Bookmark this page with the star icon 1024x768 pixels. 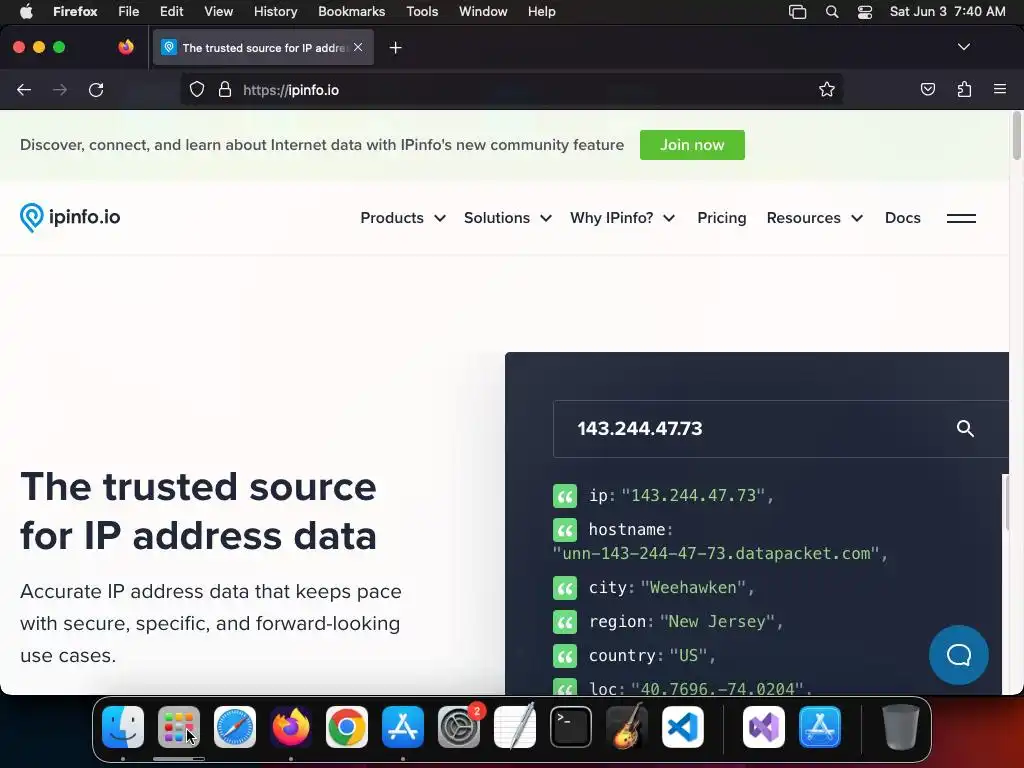[827, 89]
